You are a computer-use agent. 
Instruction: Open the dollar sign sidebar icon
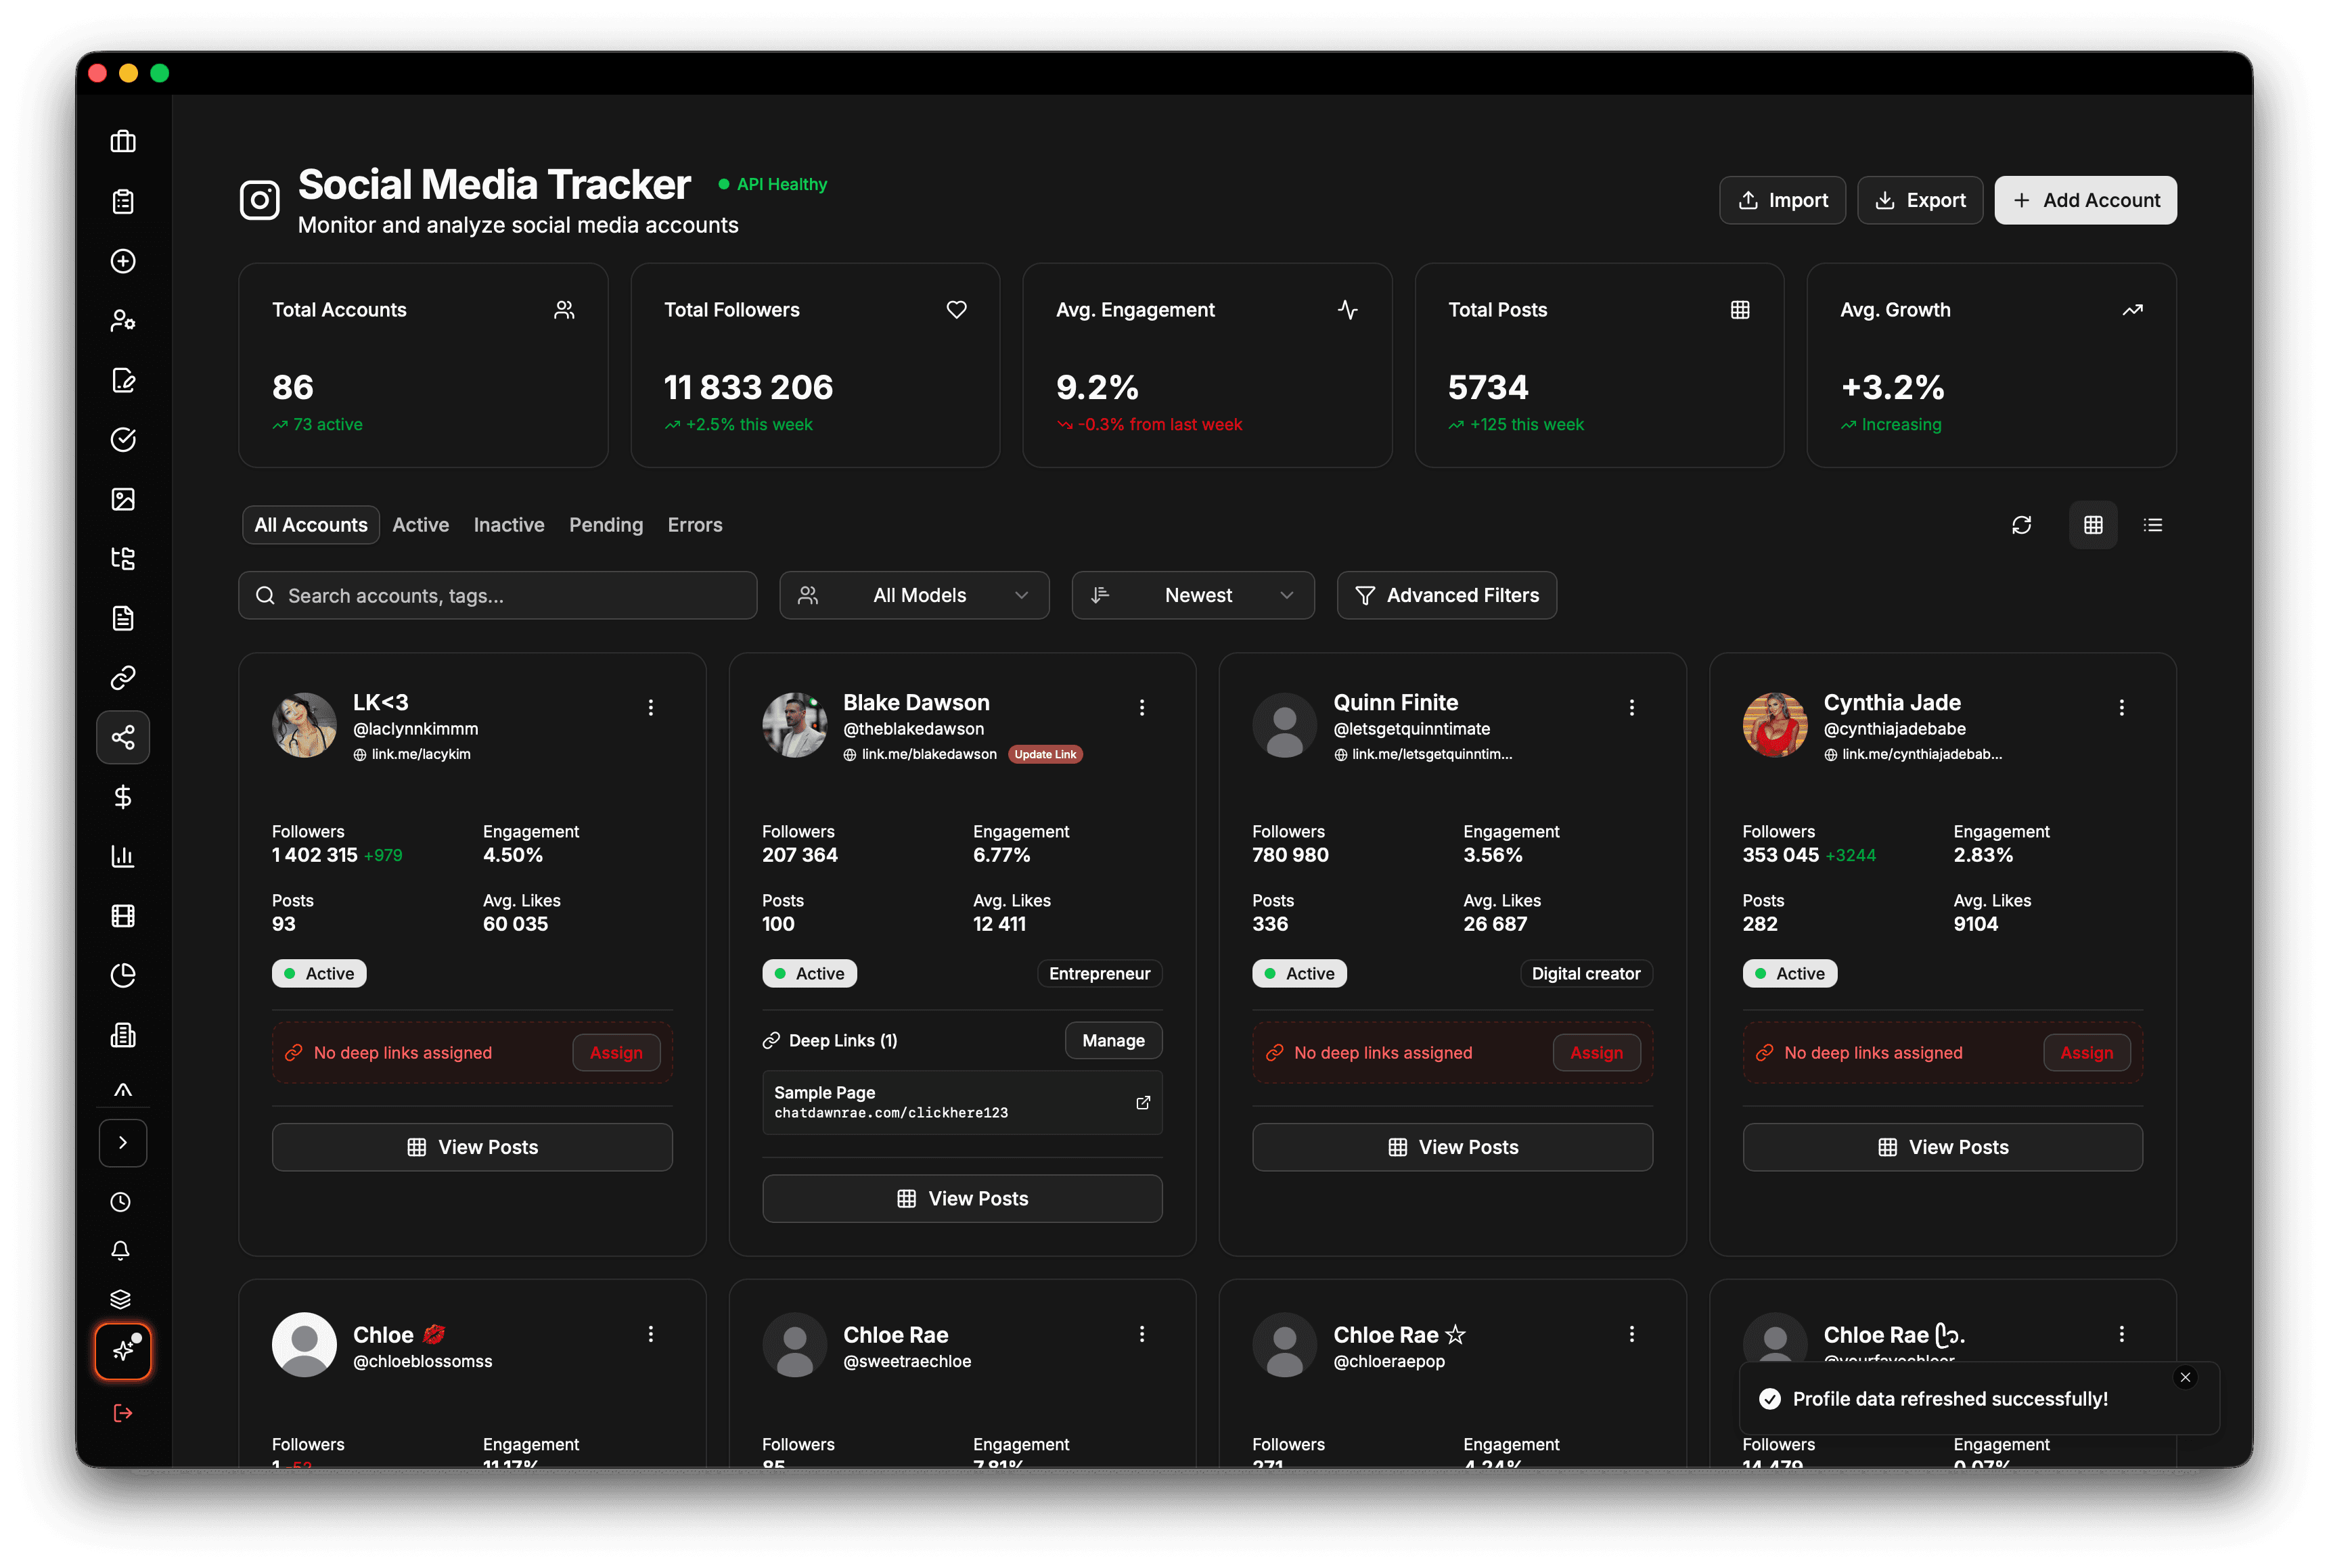(123, 797)
